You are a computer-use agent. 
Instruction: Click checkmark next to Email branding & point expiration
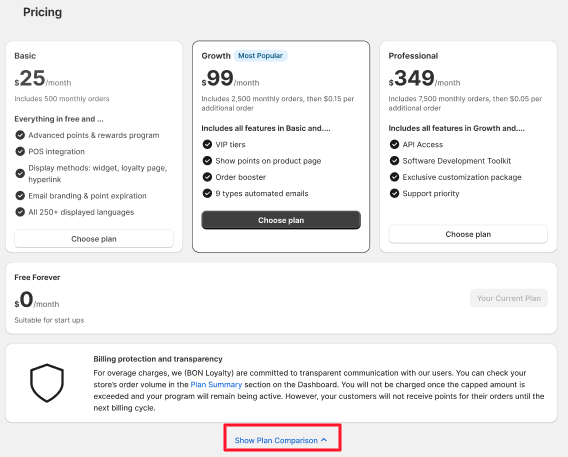(x=20, y=196)
